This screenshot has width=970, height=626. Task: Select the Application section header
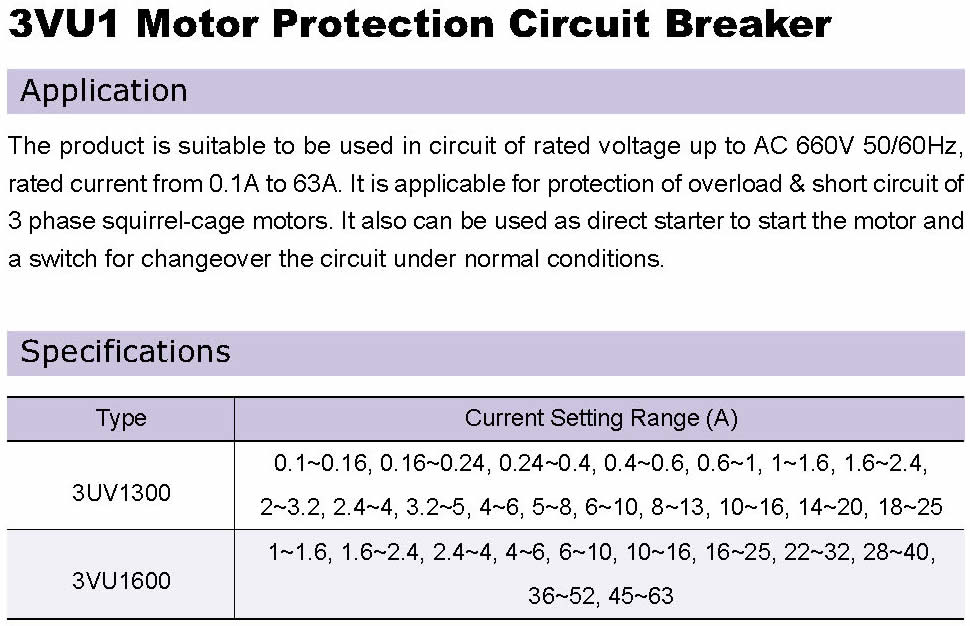coord(486,91)
